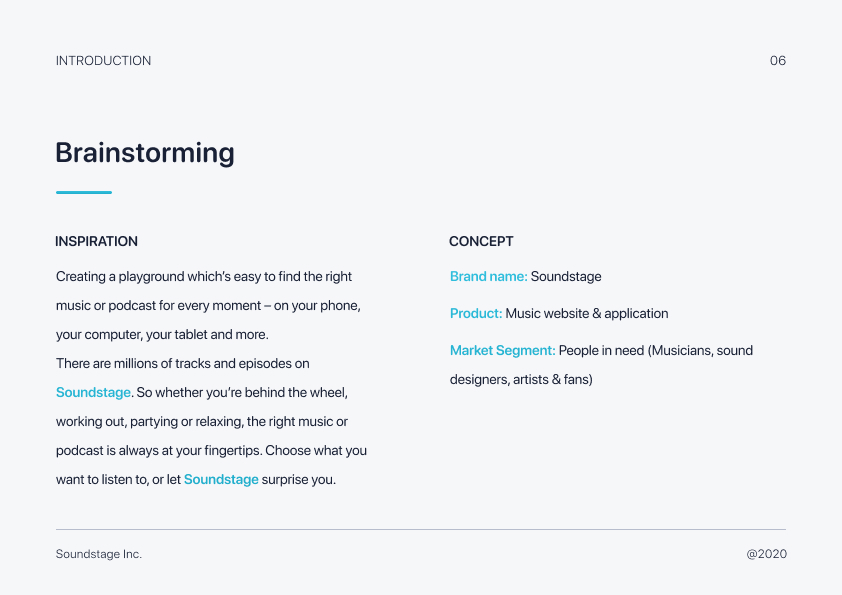Click 'podcast is always at your fingertips' line
842x595 pixels.
(x=212, y=451)
